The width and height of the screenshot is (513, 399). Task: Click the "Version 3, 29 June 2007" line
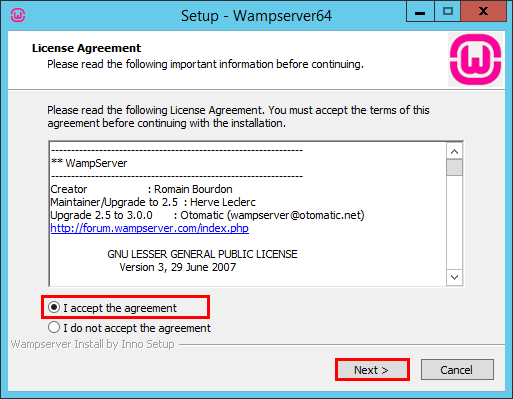coord(178,267)
